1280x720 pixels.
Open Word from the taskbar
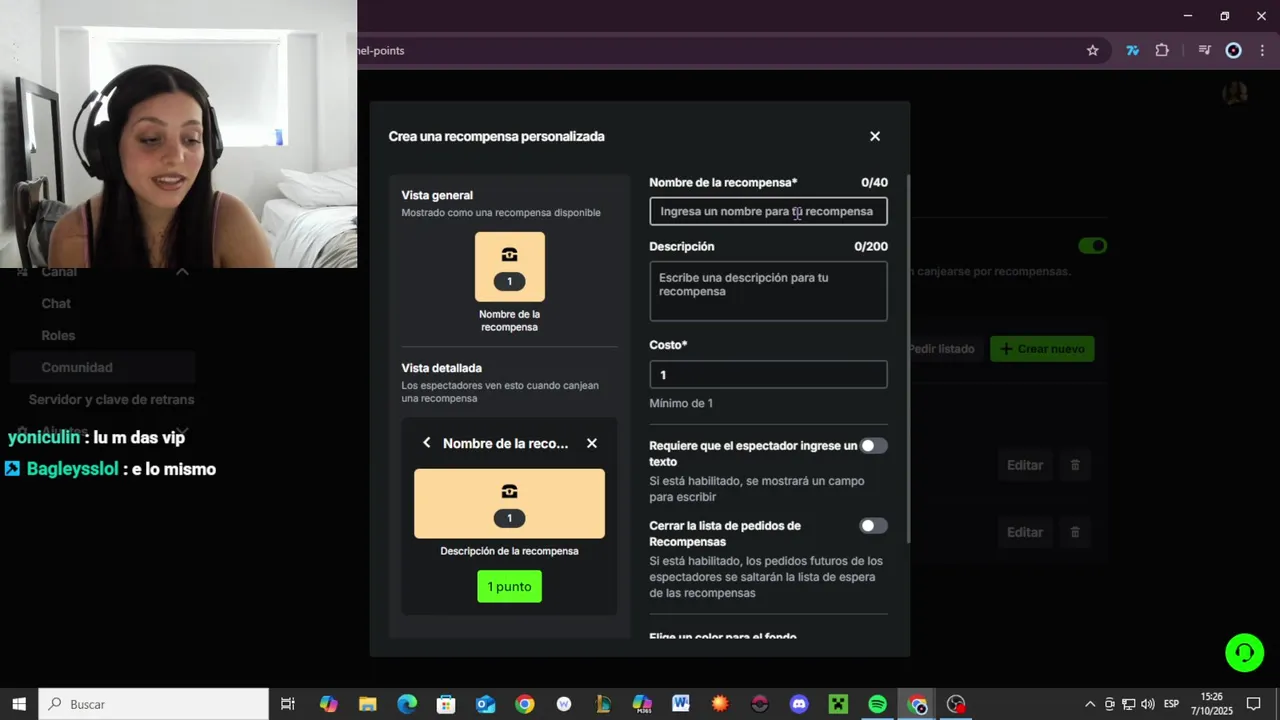(x=681, y=704)
